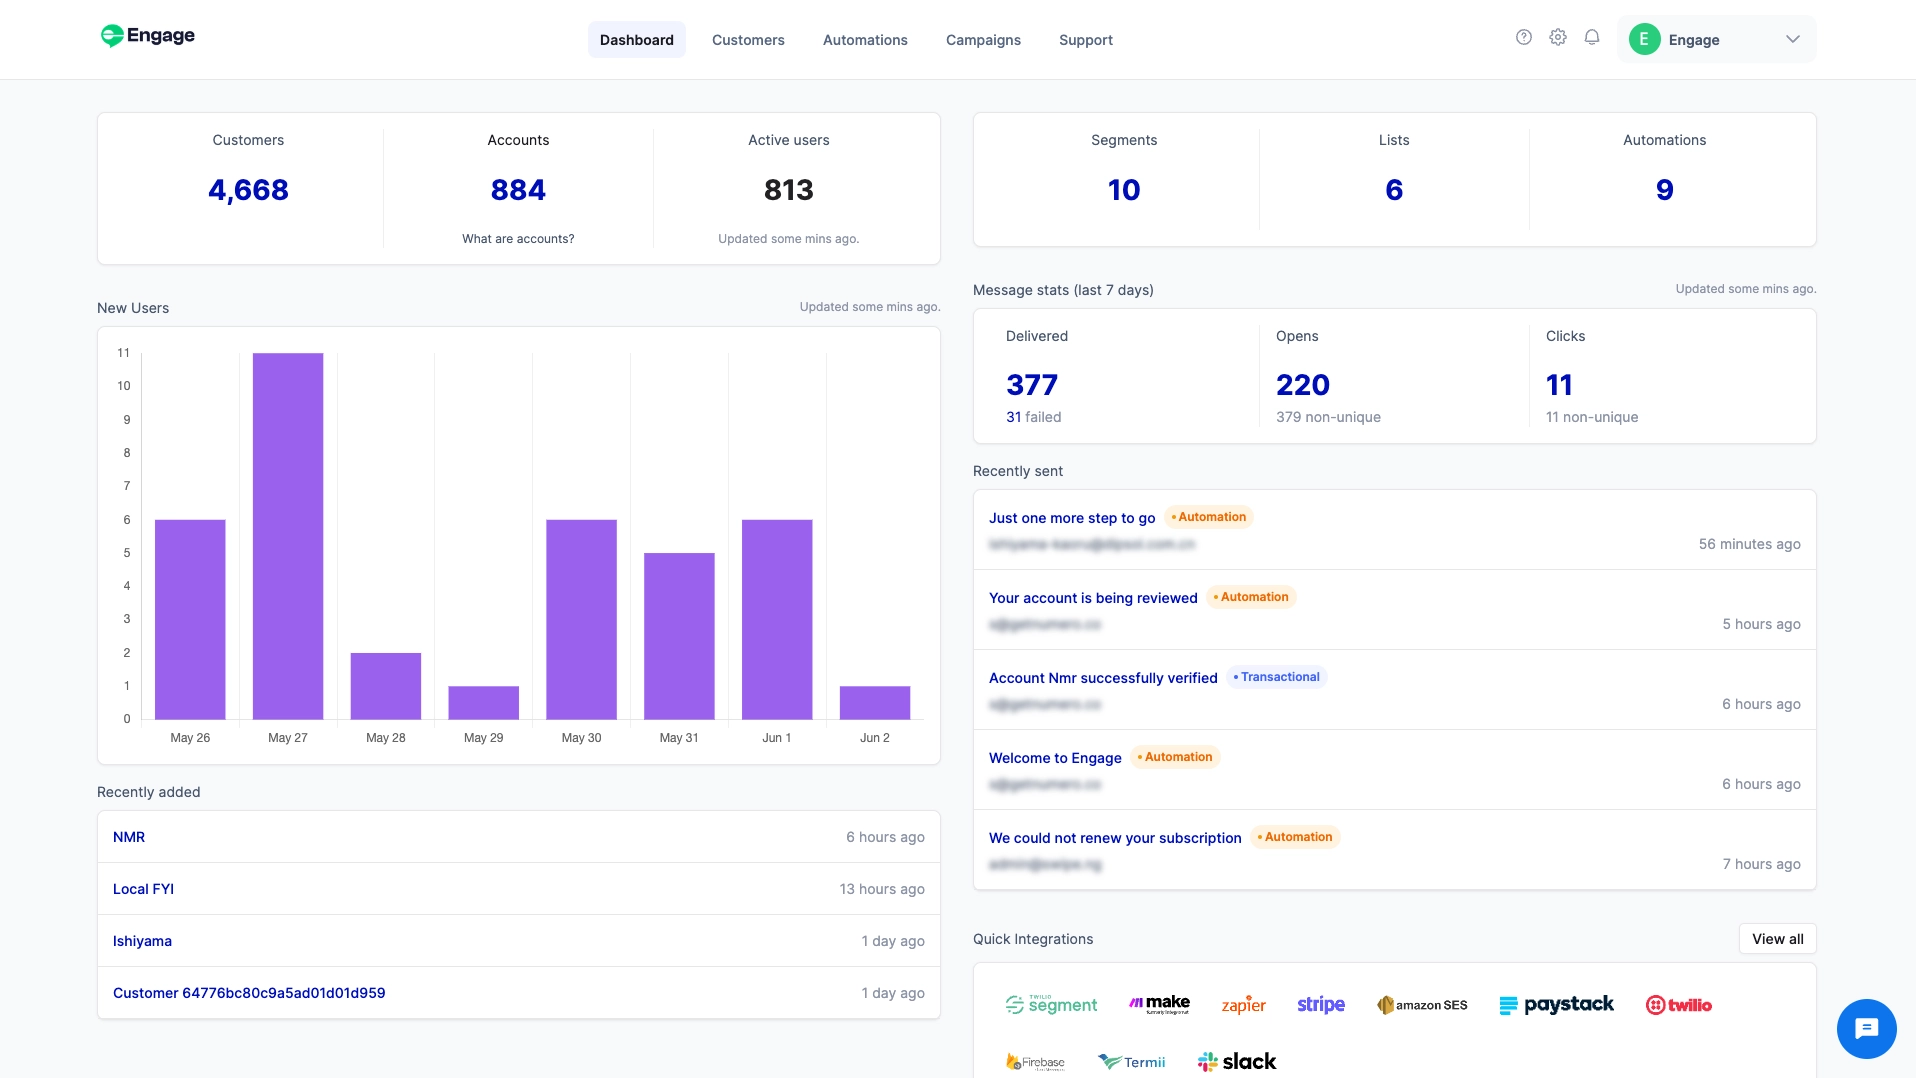The image size is (1916, 1078).
Task: Open 'We could not renew your subscription' message
Action: click(x=1114, y=838)
